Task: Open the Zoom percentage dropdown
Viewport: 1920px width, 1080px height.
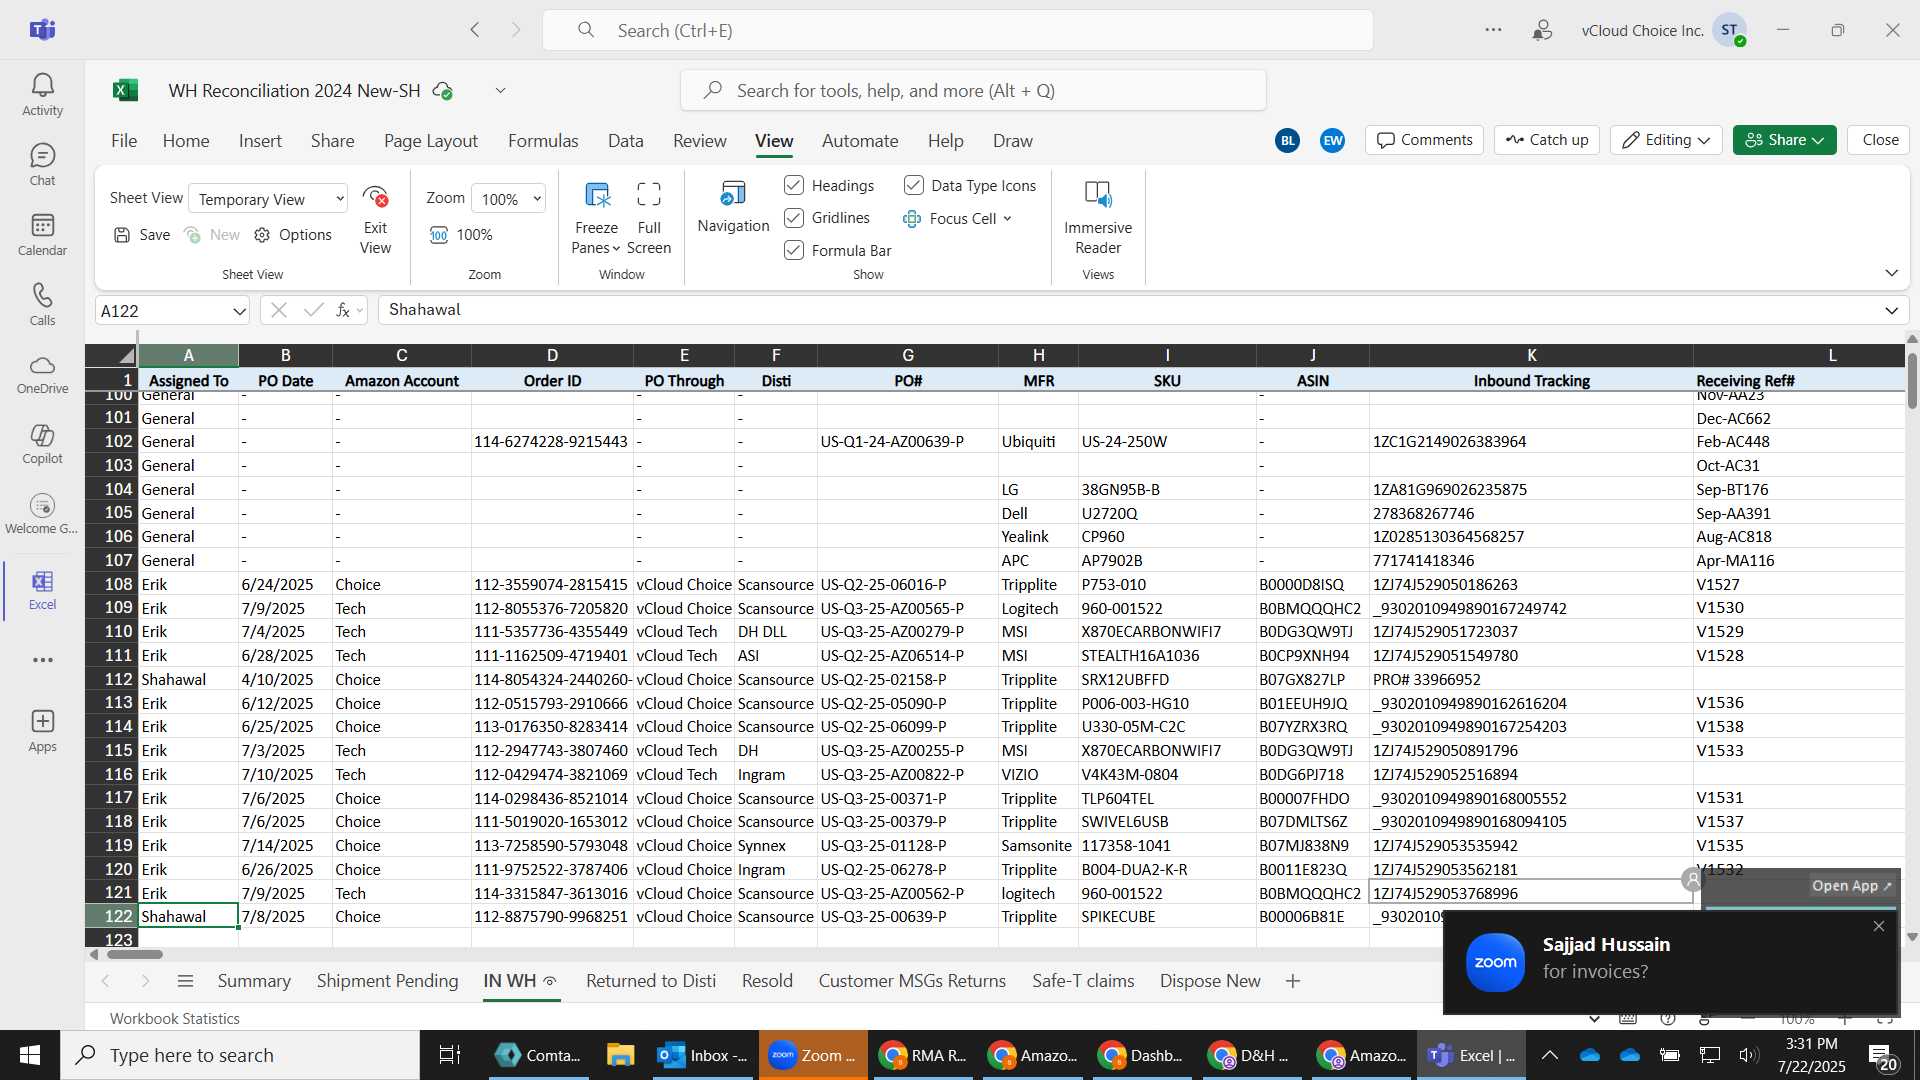Action: (508, 199)
